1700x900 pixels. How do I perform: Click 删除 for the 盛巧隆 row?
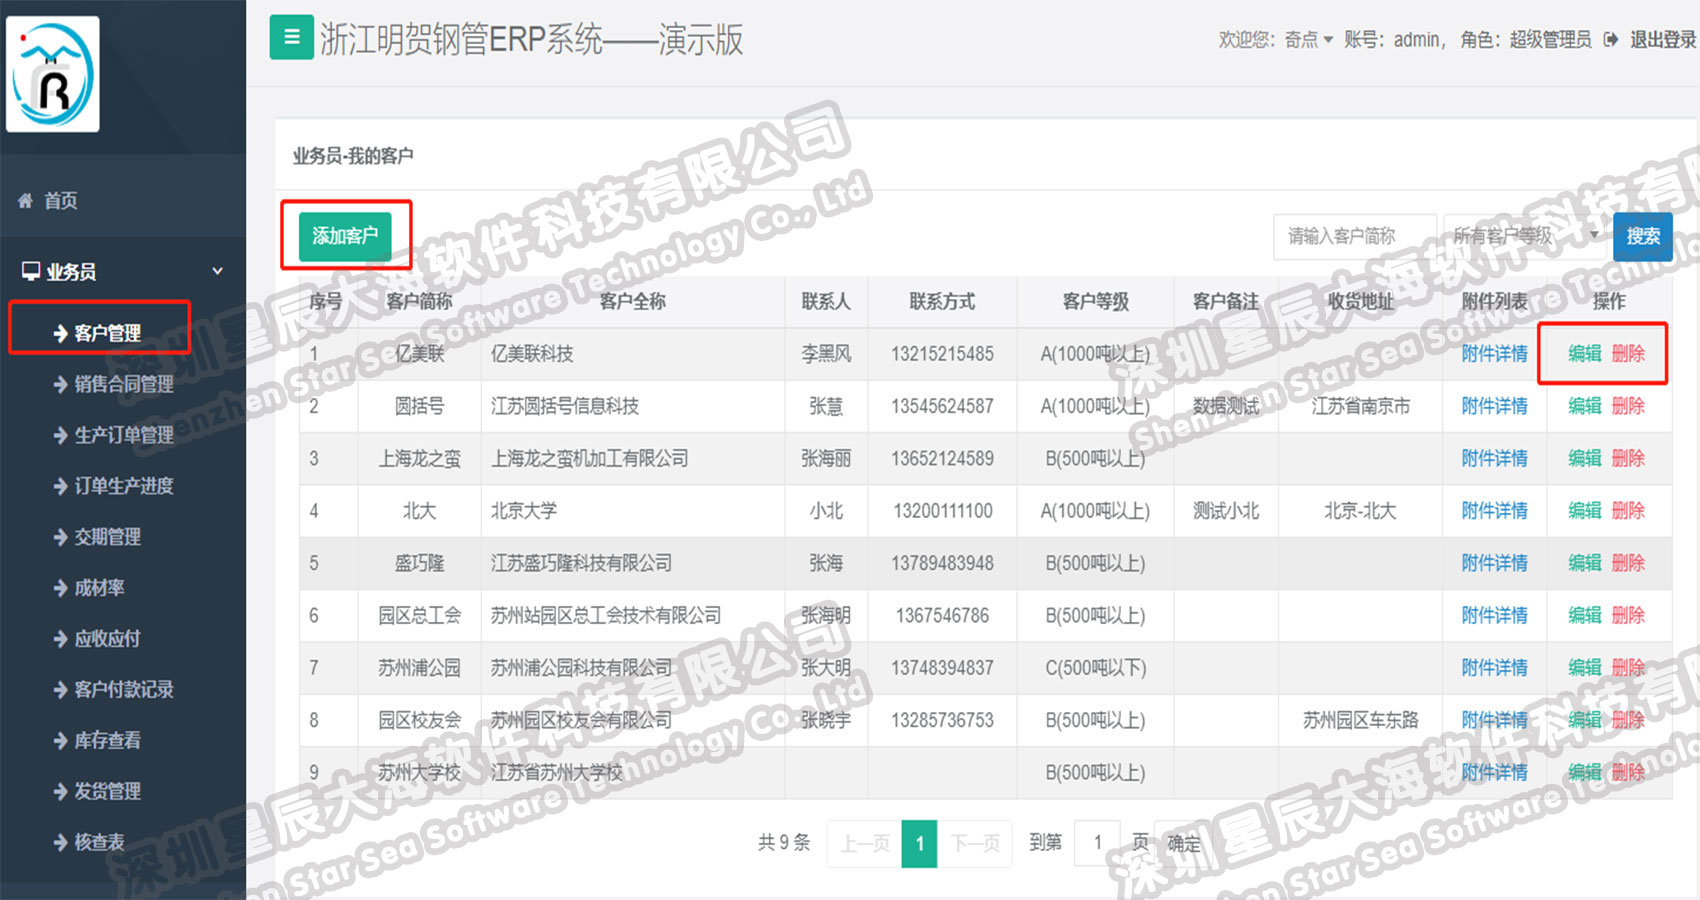tap(1628, 563)
